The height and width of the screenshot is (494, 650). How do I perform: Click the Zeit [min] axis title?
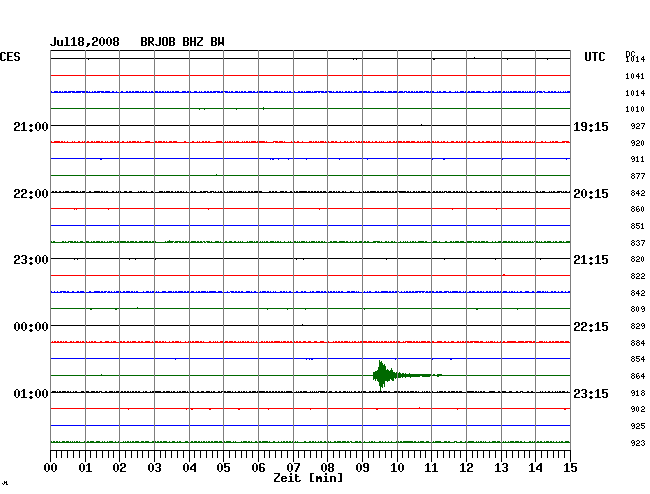click(308, 478)
